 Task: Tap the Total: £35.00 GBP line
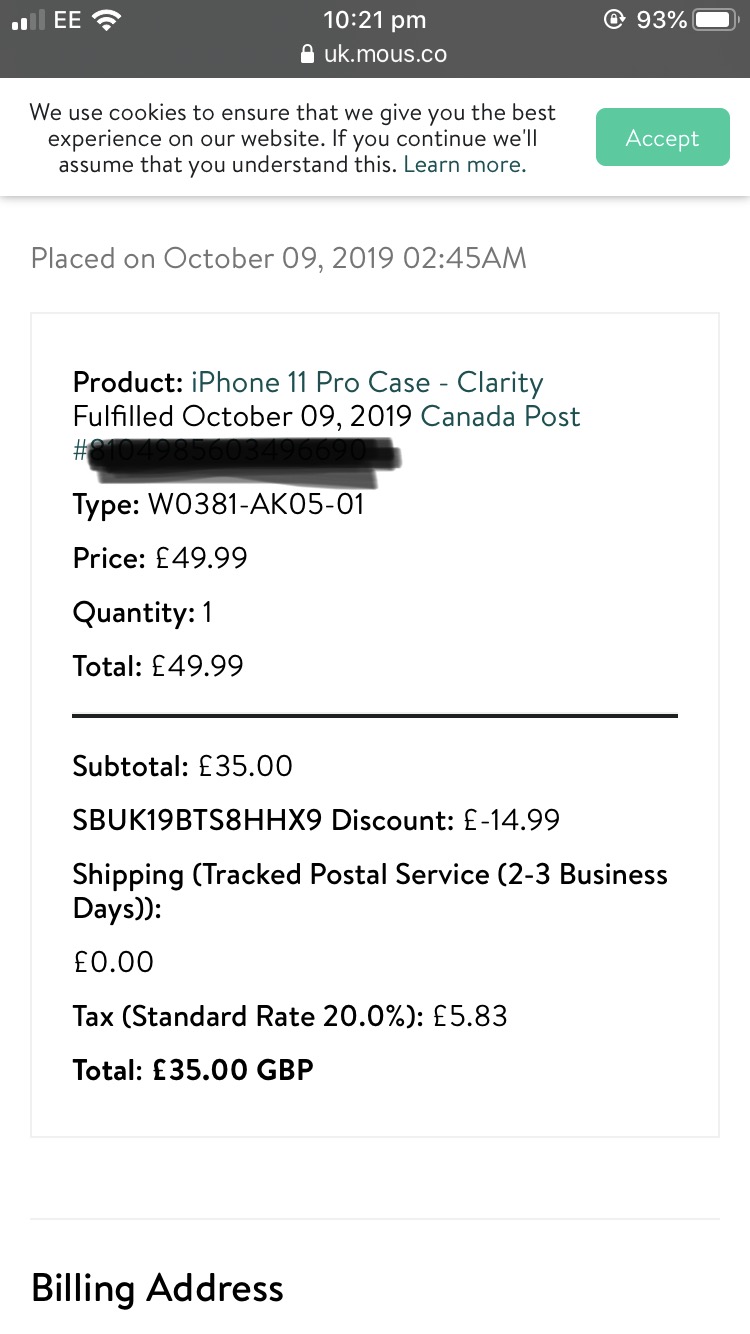(193, 1070)
